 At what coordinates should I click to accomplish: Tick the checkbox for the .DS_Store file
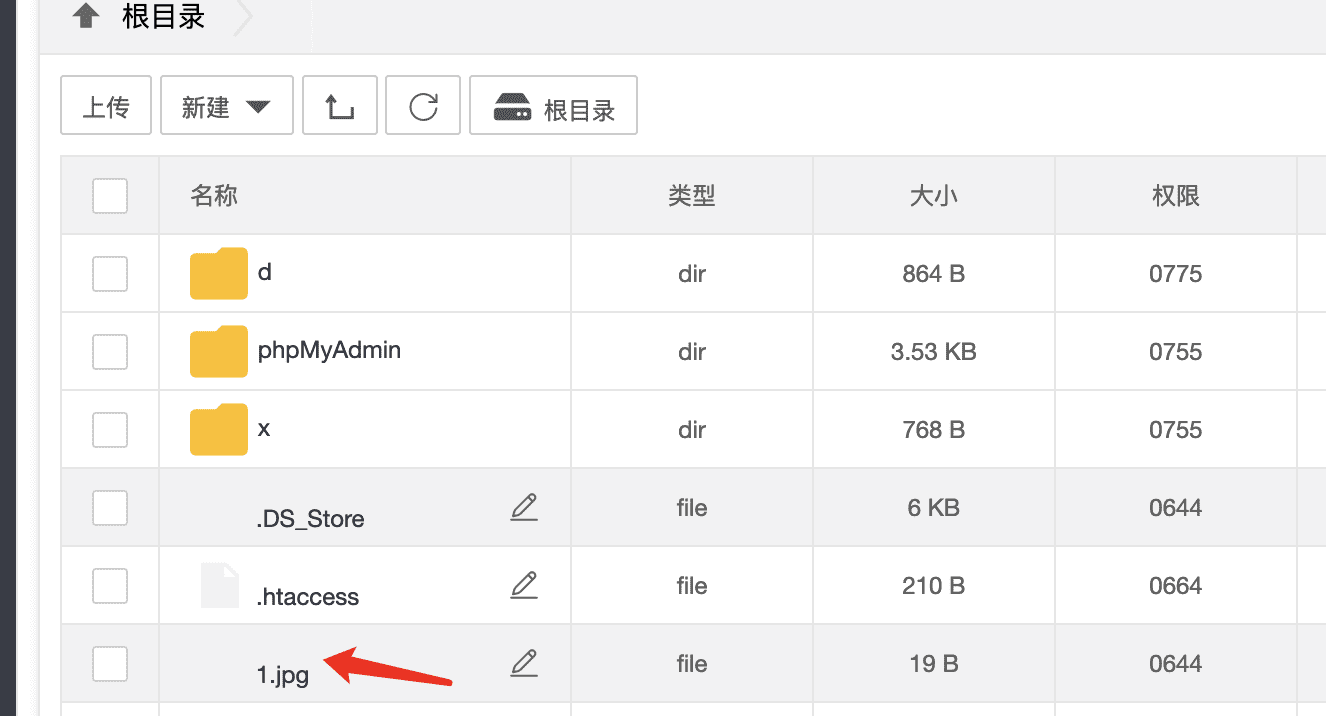[x=110, y=508]
